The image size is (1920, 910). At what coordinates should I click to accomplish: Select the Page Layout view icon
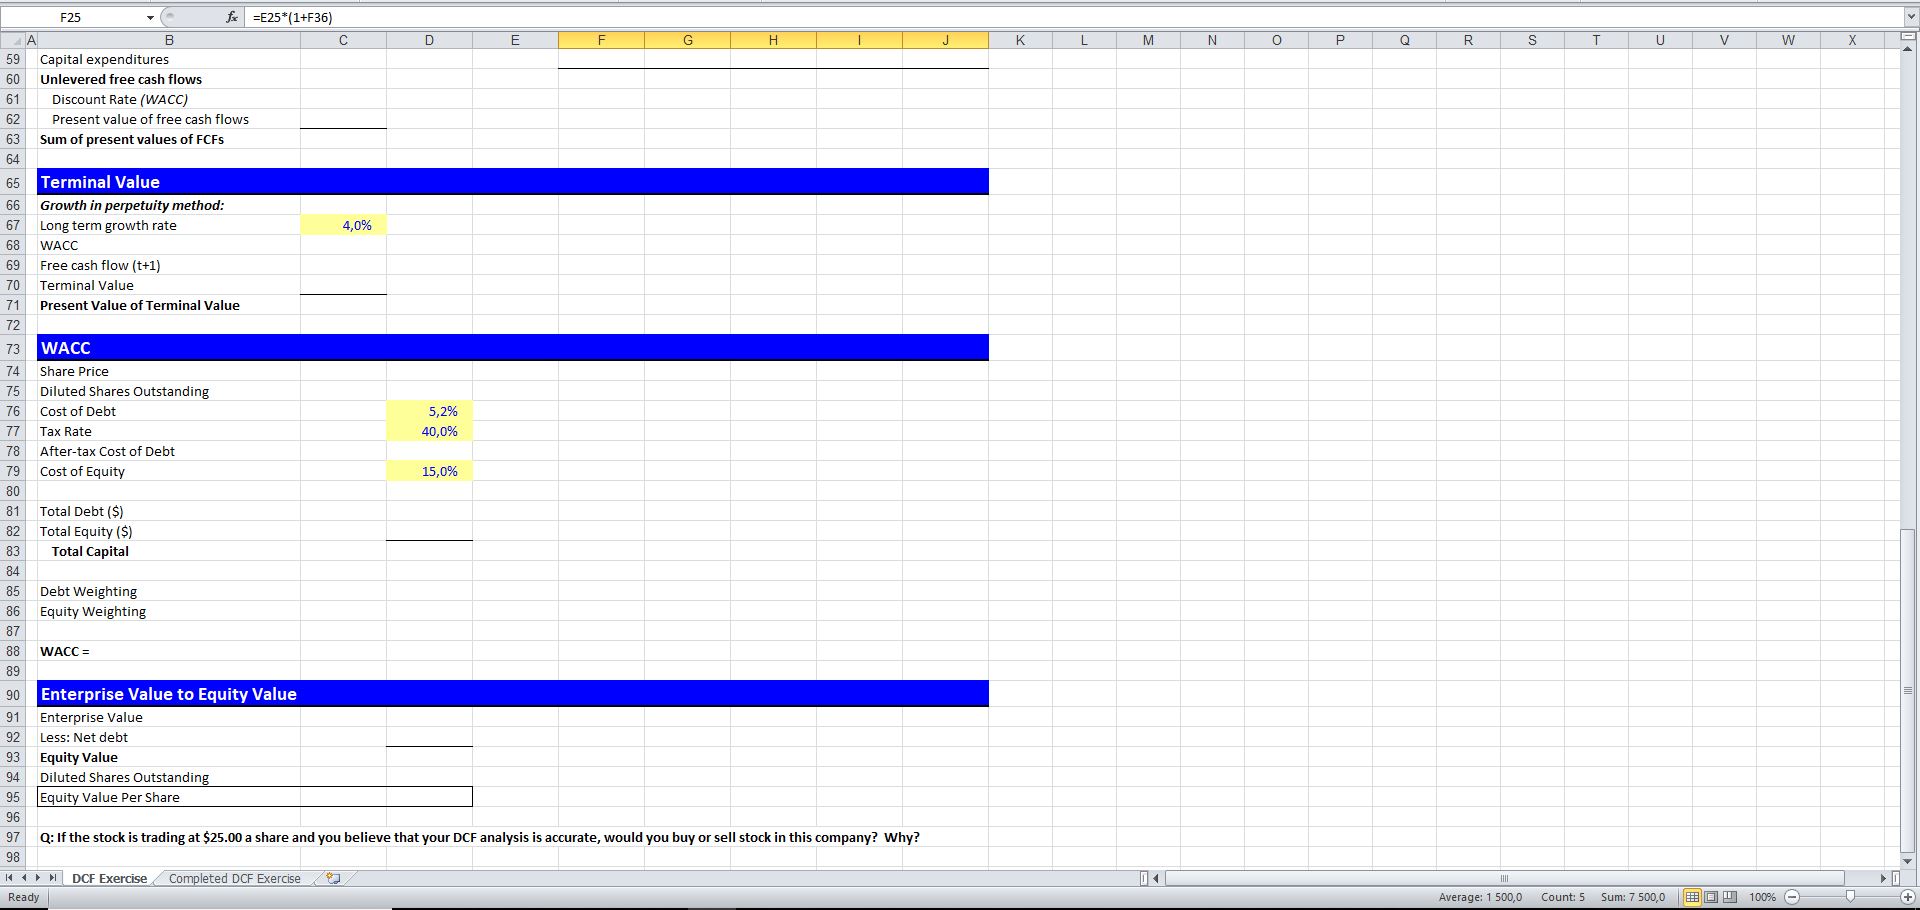coord(1712,897)
